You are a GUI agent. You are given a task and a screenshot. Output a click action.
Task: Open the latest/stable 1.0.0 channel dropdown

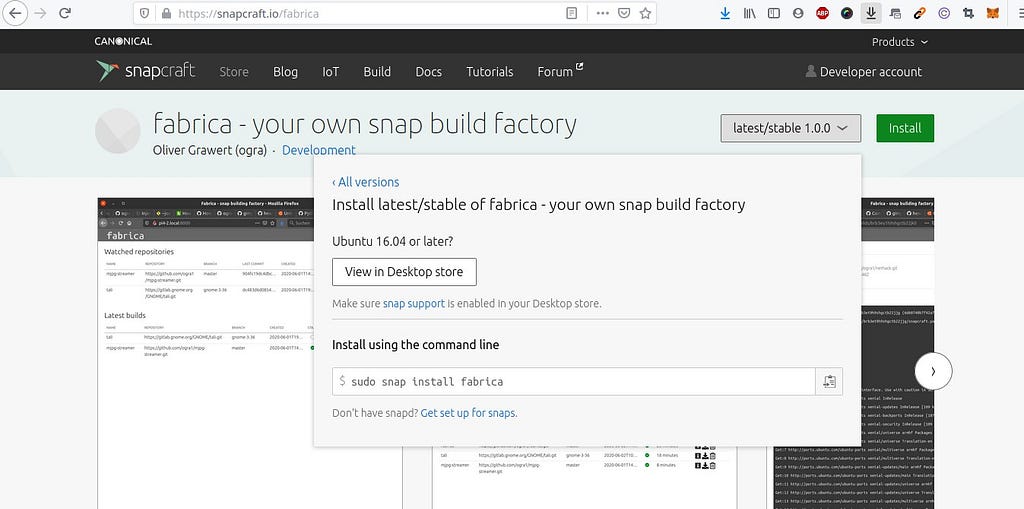pyautogui.click(x=790, y=128)
